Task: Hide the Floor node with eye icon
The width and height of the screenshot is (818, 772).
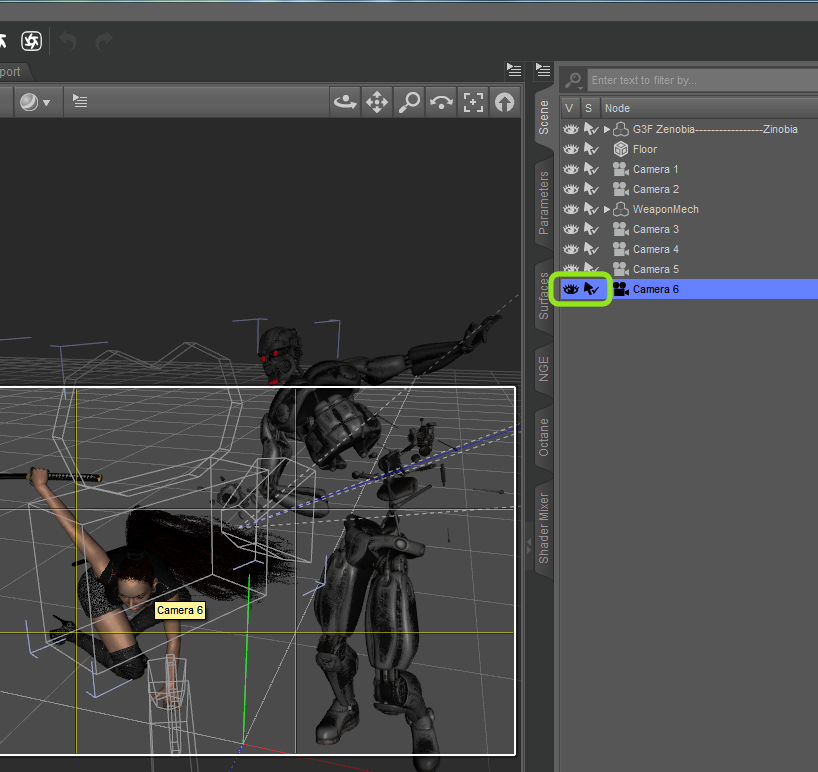Action: click(x=571, y=149)
